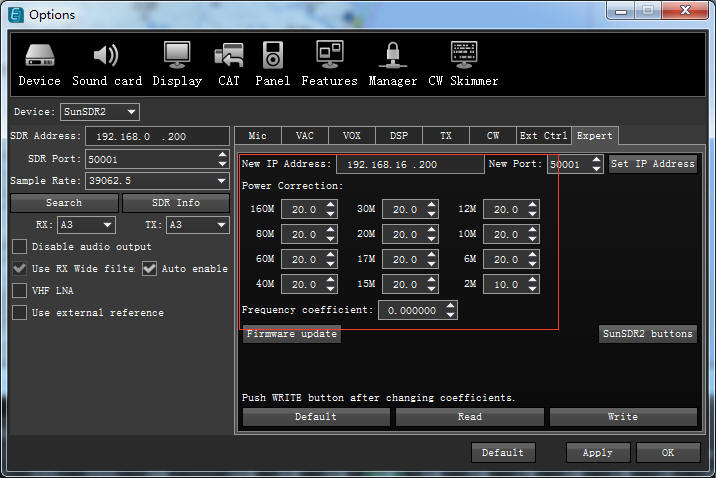
Task: Decrease 40M power correction value
Action: (331, 289)
